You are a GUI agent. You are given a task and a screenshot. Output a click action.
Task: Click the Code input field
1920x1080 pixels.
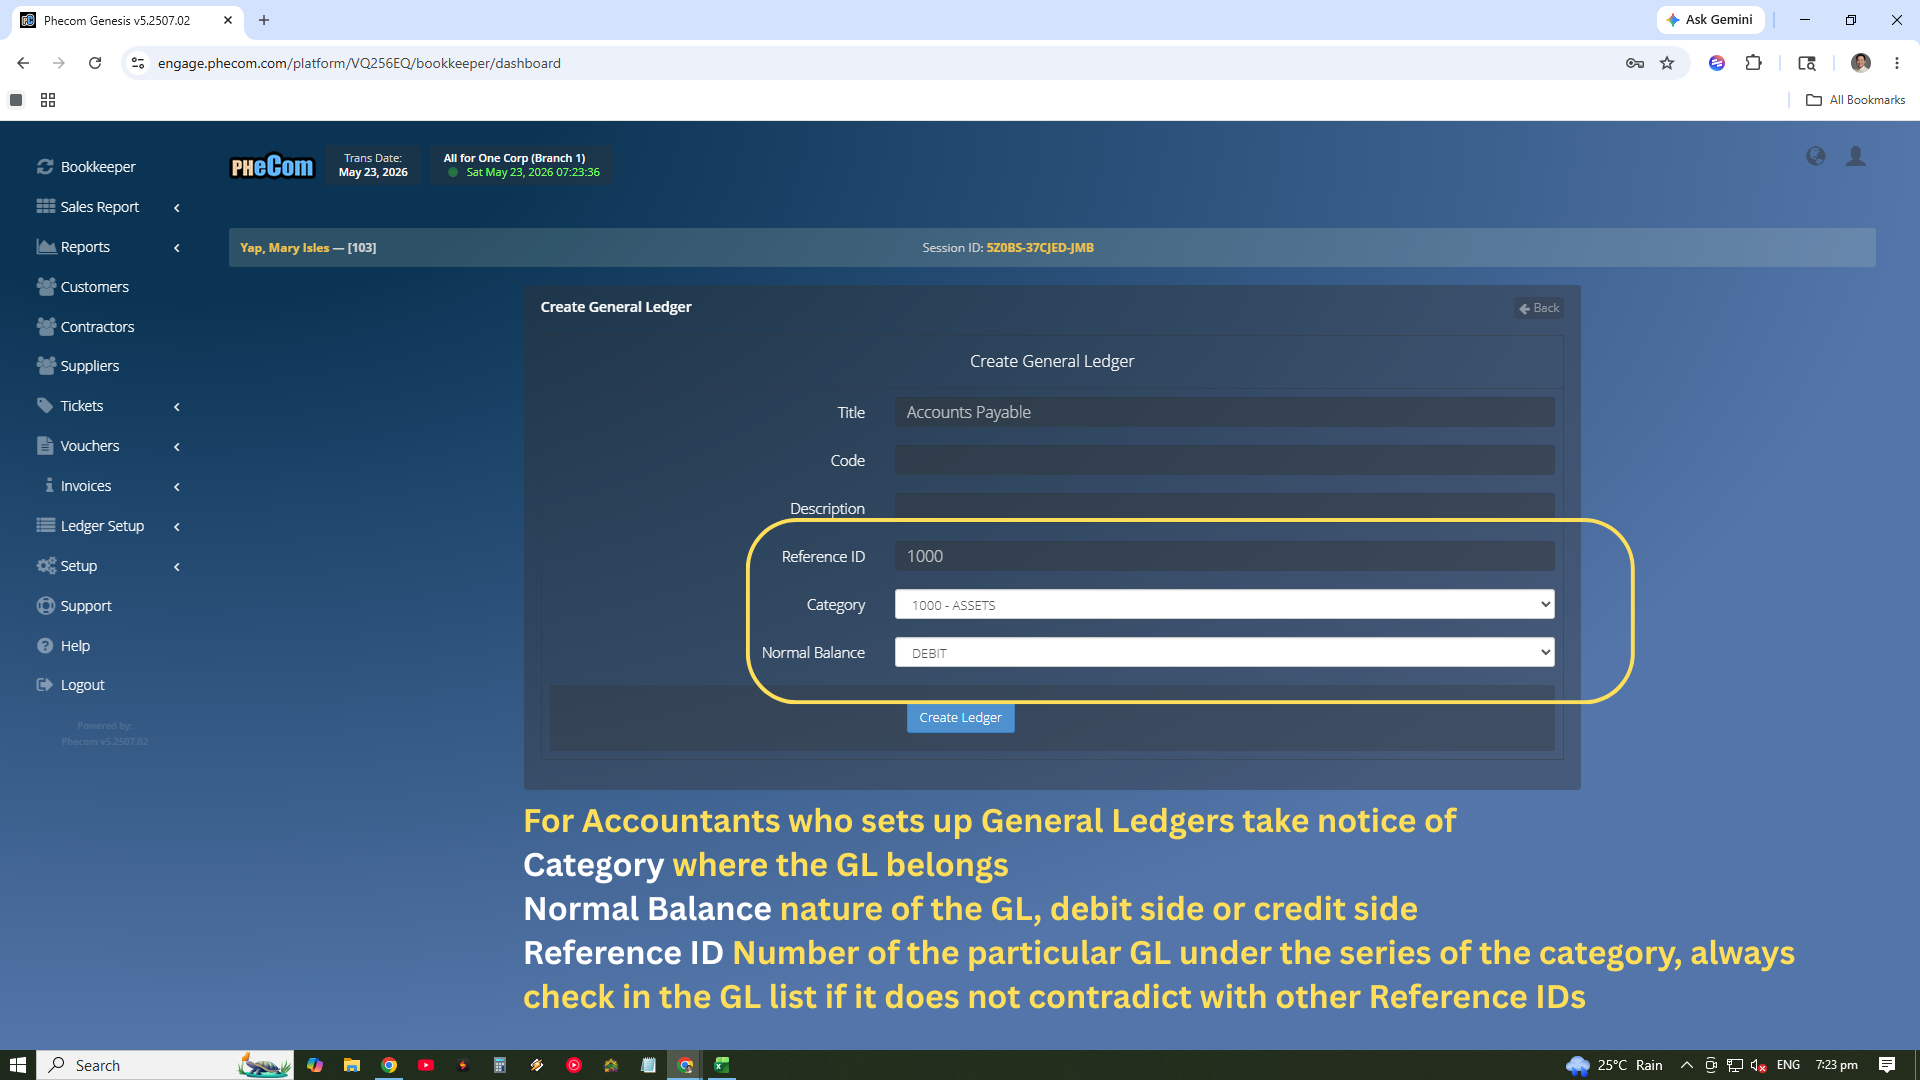click(x=1224, y=460)
